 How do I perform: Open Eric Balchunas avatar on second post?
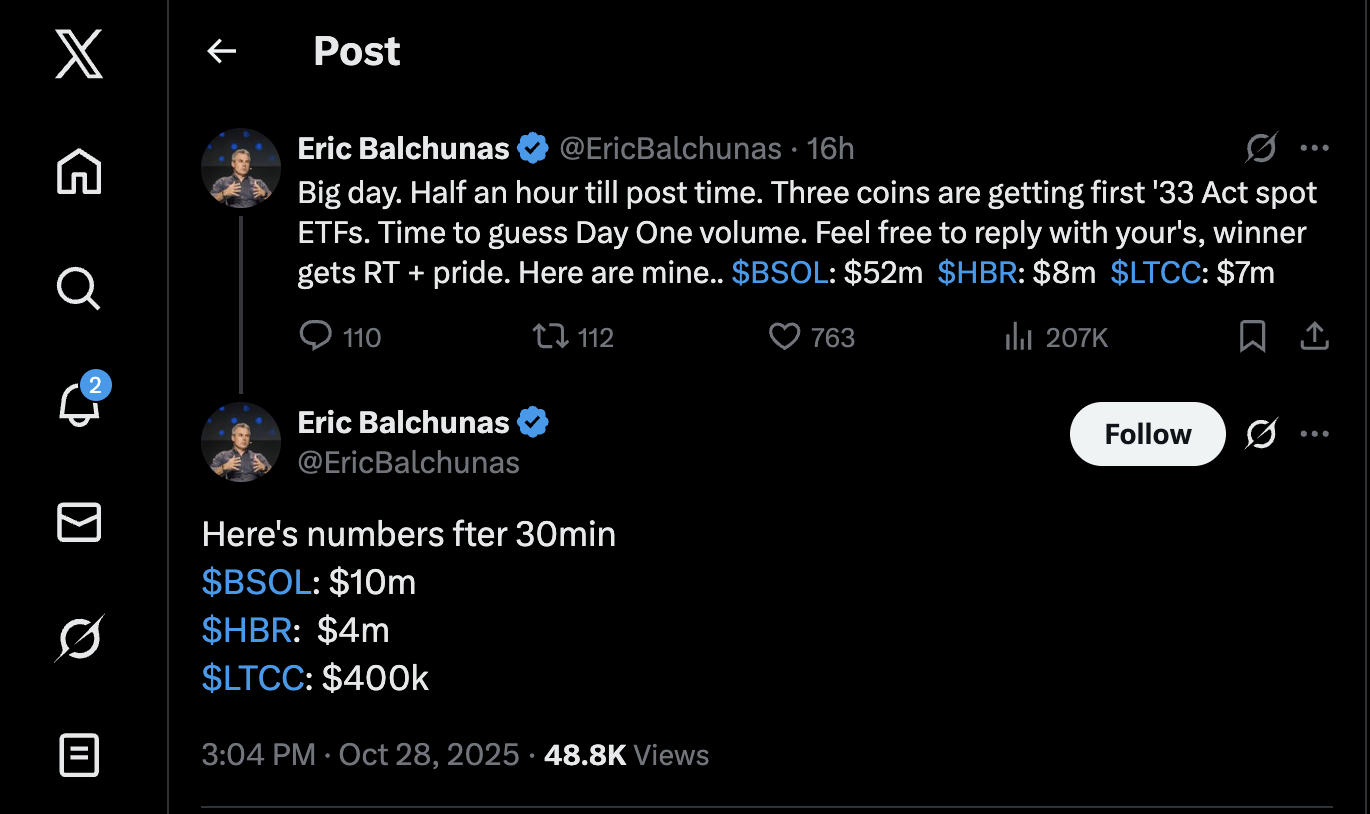coord(241,442)
